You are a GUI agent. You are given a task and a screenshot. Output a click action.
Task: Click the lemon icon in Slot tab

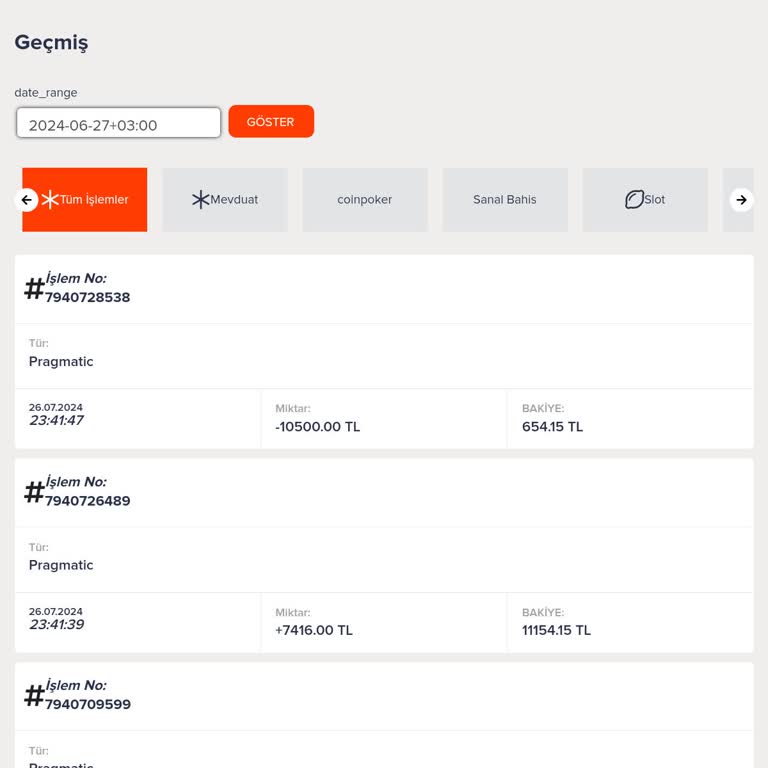pos(634,200)
